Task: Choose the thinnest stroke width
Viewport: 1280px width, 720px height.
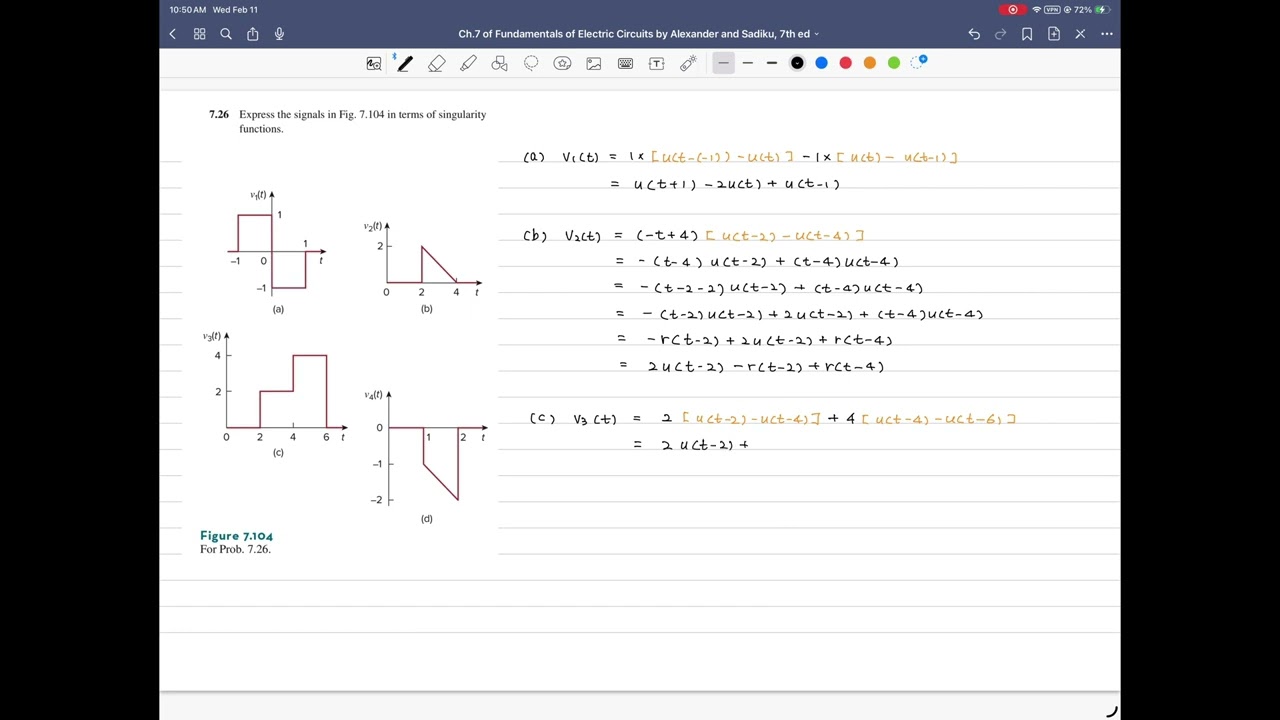Action: click(x=723, y=63)
